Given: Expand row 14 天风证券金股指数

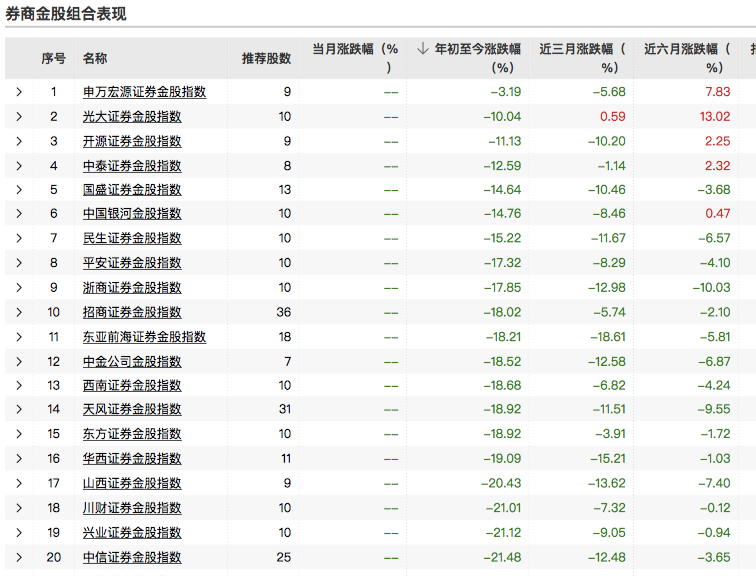Looking at the screenshot, I should pos(19,409).
